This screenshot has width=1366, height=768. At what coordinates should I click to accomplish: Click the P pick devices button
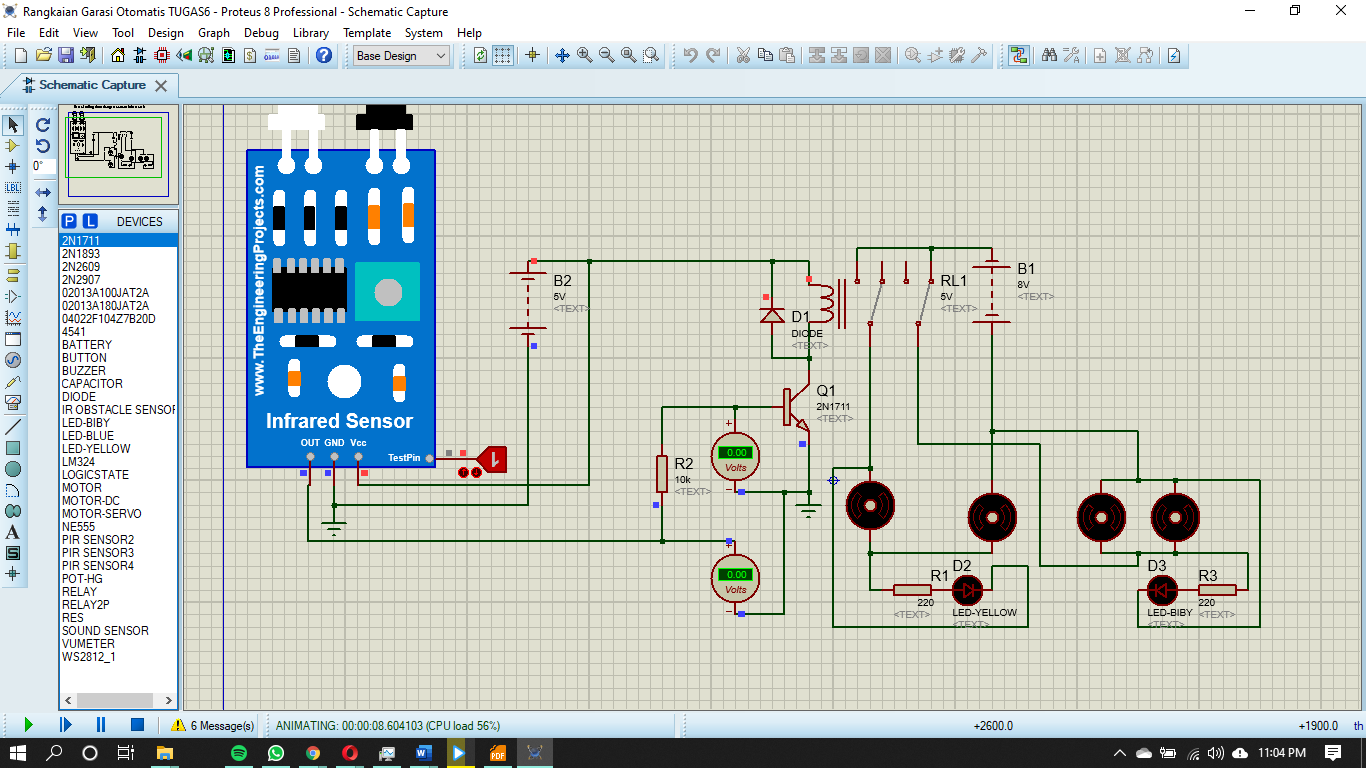coord(69,221)
